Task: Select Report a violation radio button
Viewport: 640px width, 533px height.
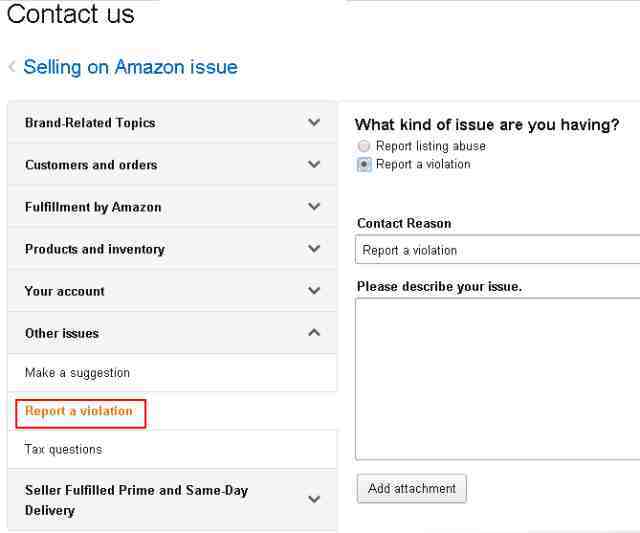Action: (x=364, y=164)
